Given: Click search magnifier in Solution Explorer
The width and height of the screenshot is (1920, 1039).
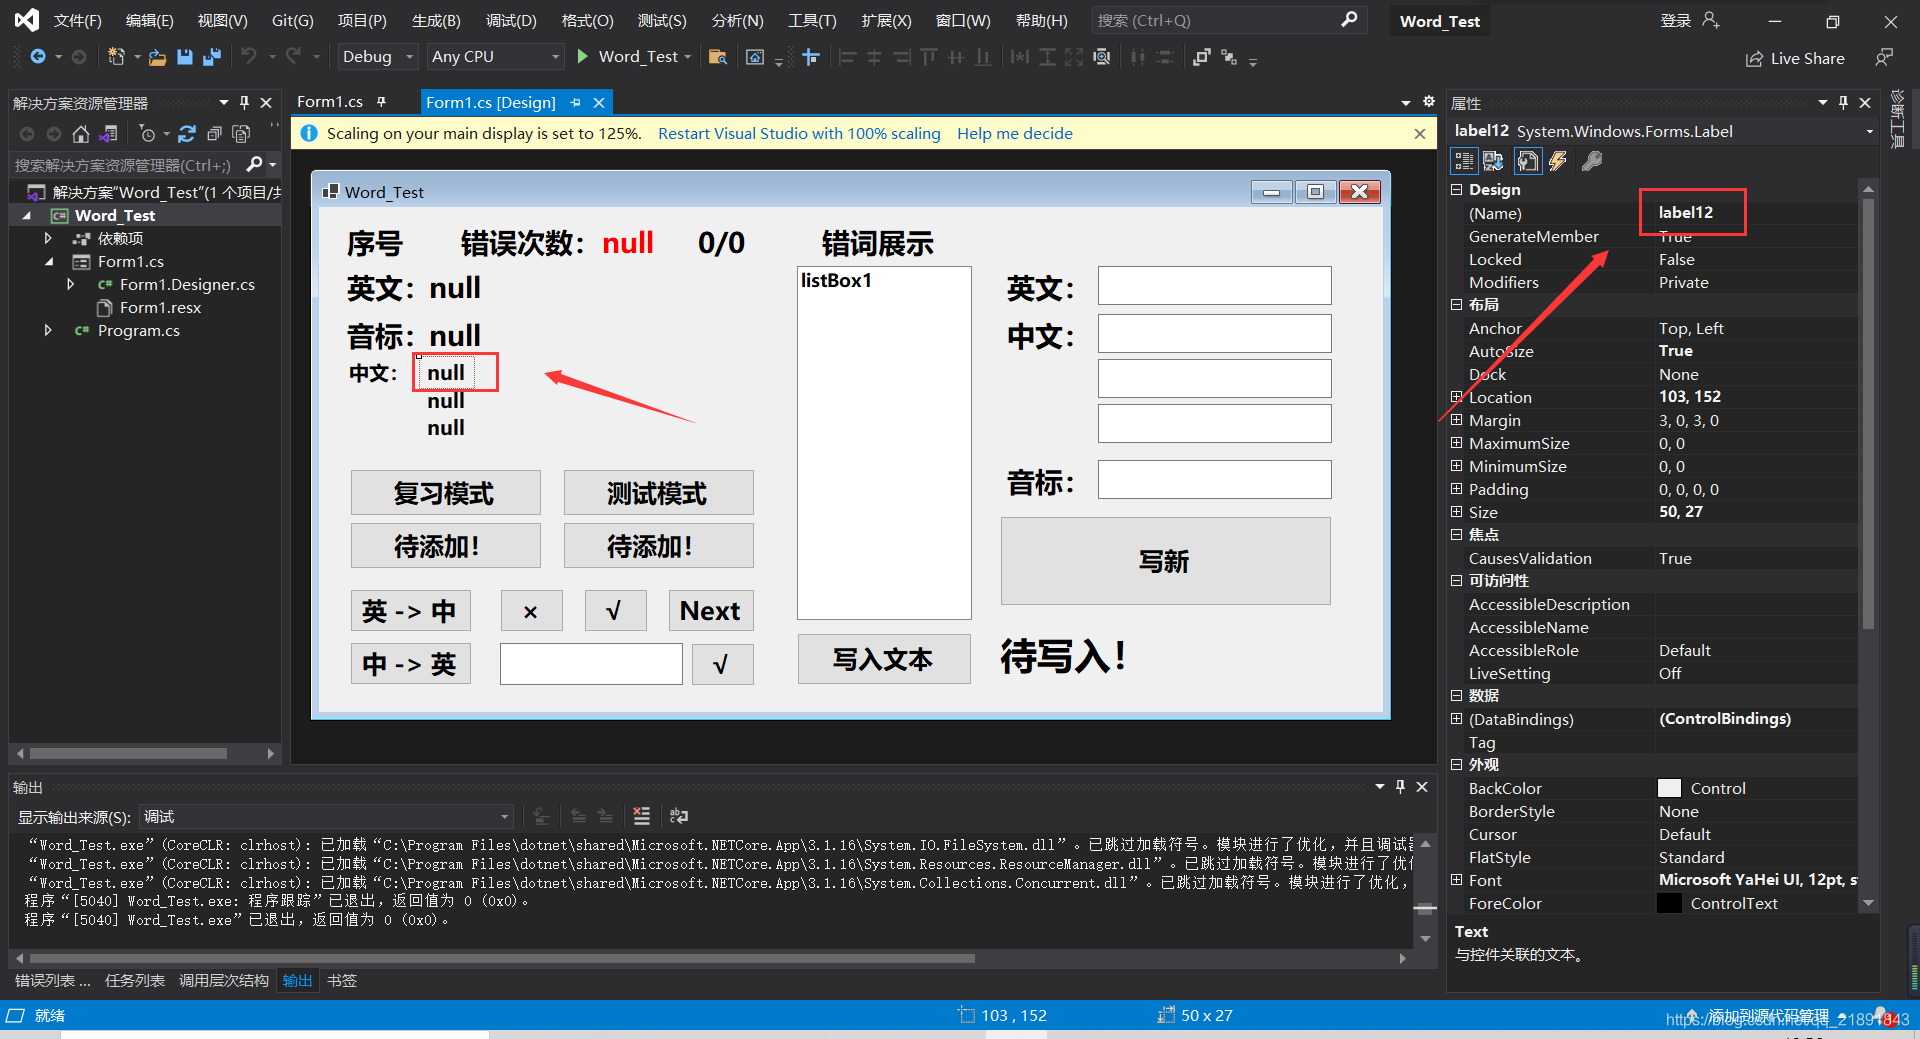Looking at the screenshot, I should click(x=255, y=164).
